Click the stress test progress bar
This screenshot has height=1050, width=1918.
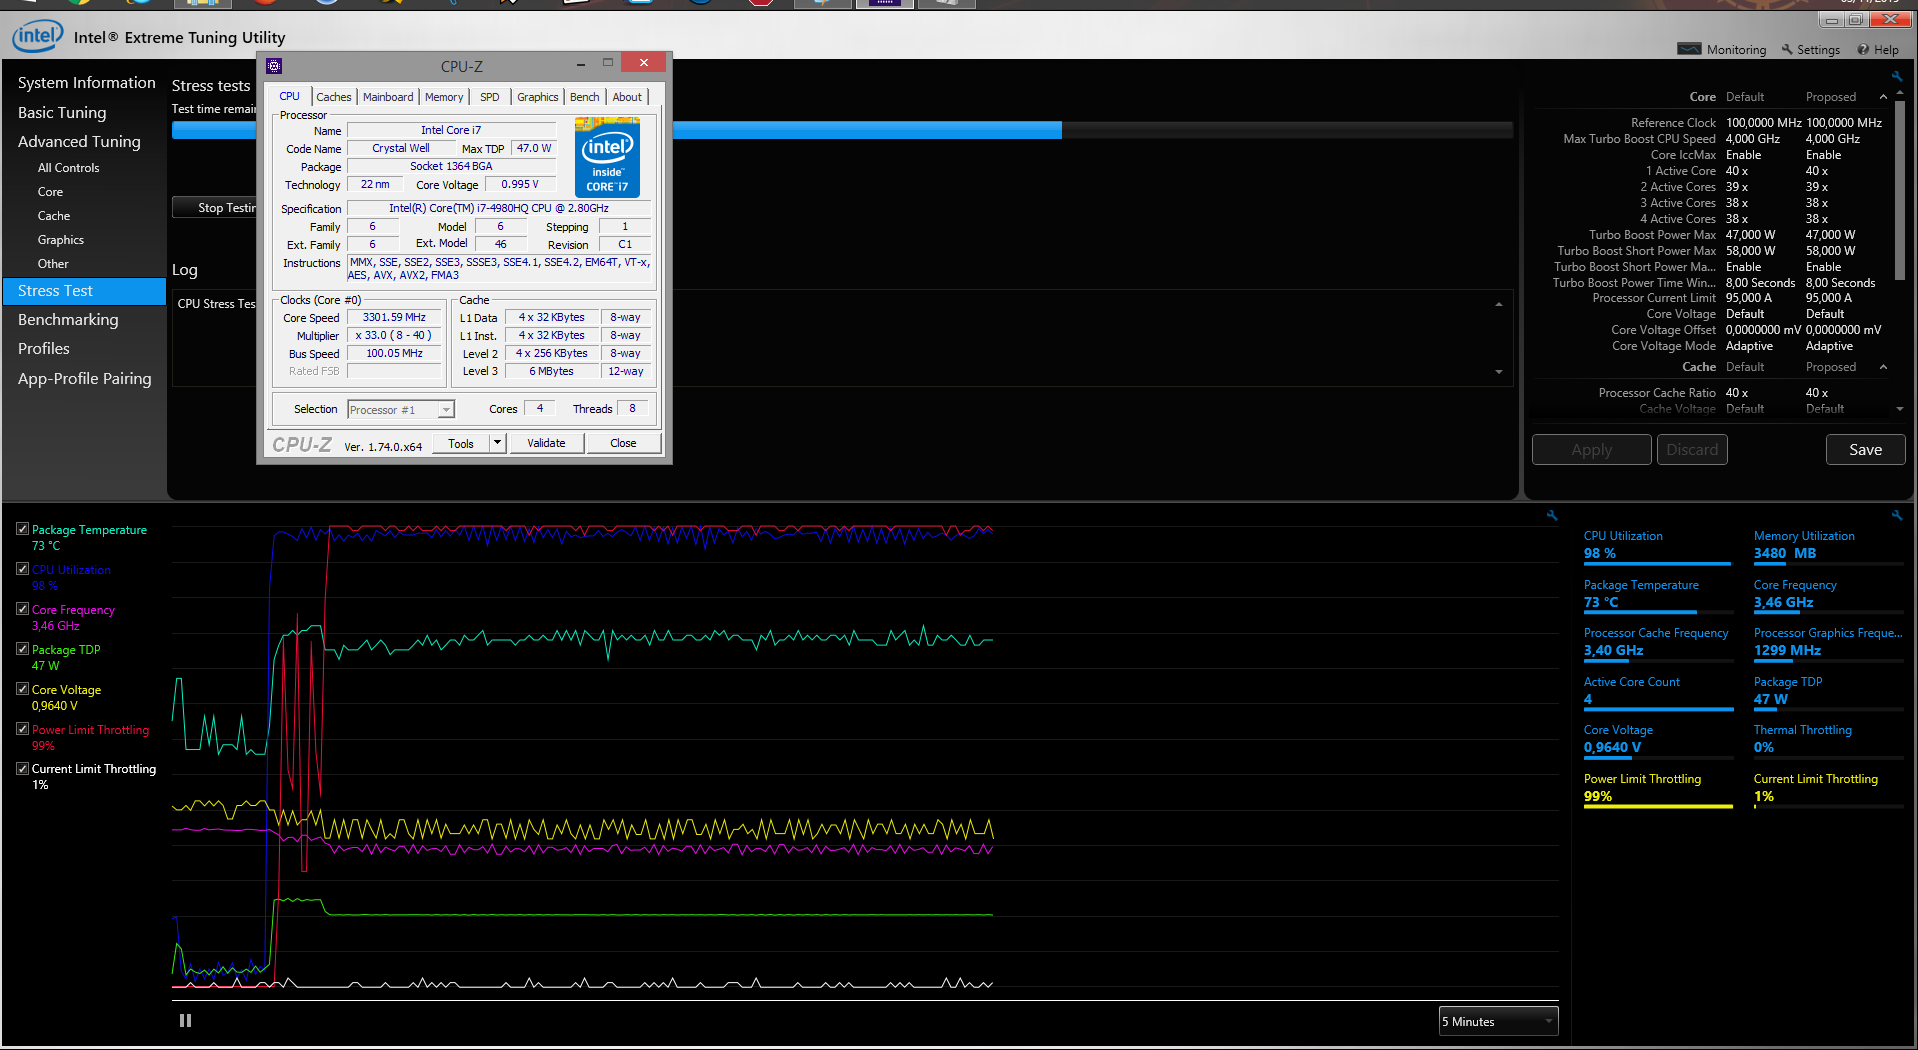pyautogui.click(x=841, y=130)
